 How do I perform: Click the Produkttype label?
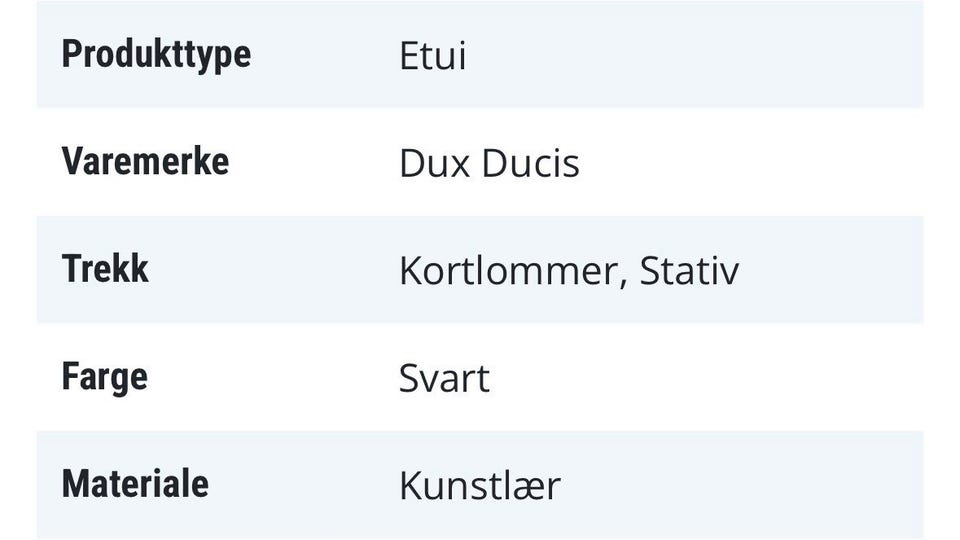[156, 54]
